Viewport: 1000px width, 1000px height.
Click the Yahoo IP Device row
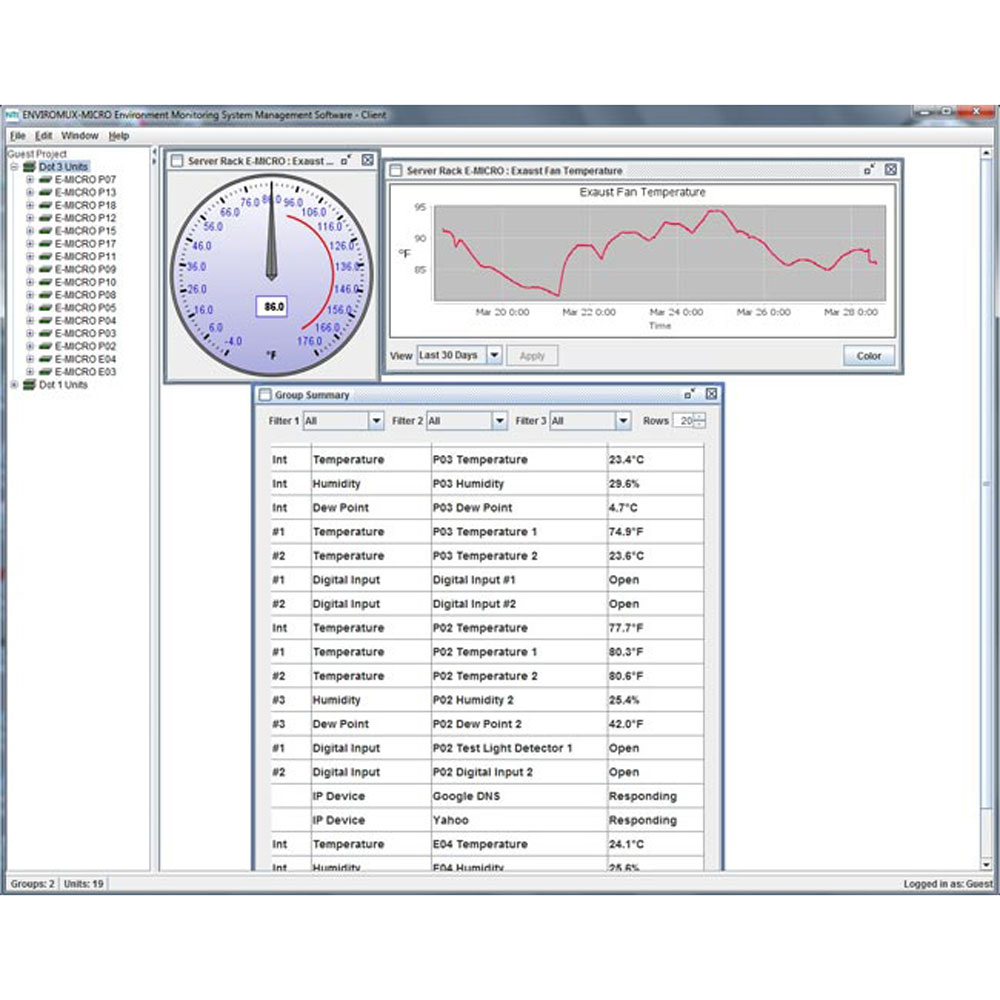coord(487,820)
